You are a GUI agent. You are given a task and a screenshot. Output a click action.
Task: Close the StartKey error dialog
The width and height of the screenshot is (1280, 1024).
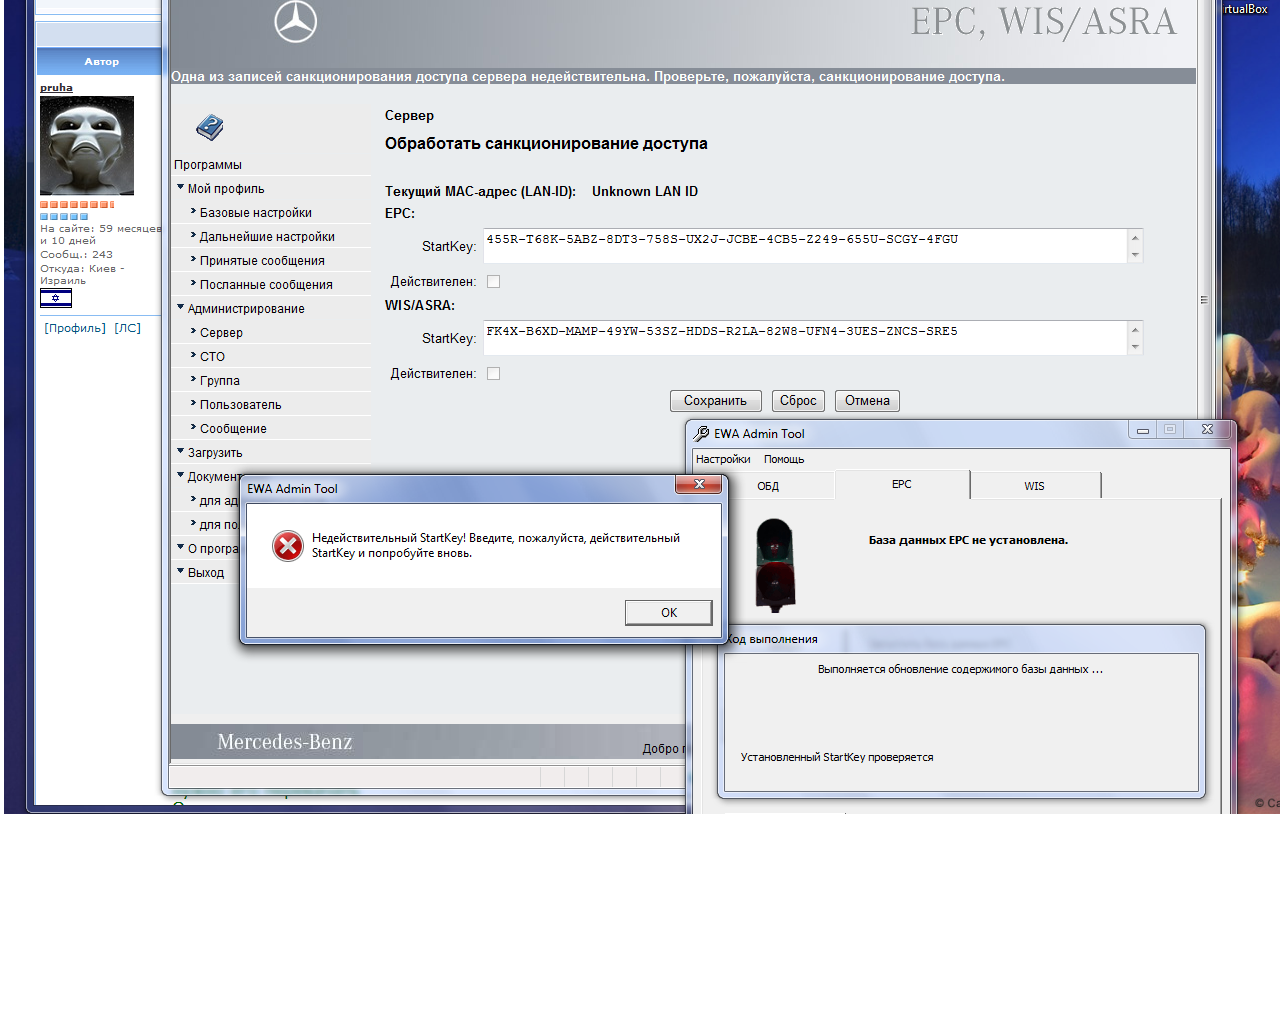(699, 485)
